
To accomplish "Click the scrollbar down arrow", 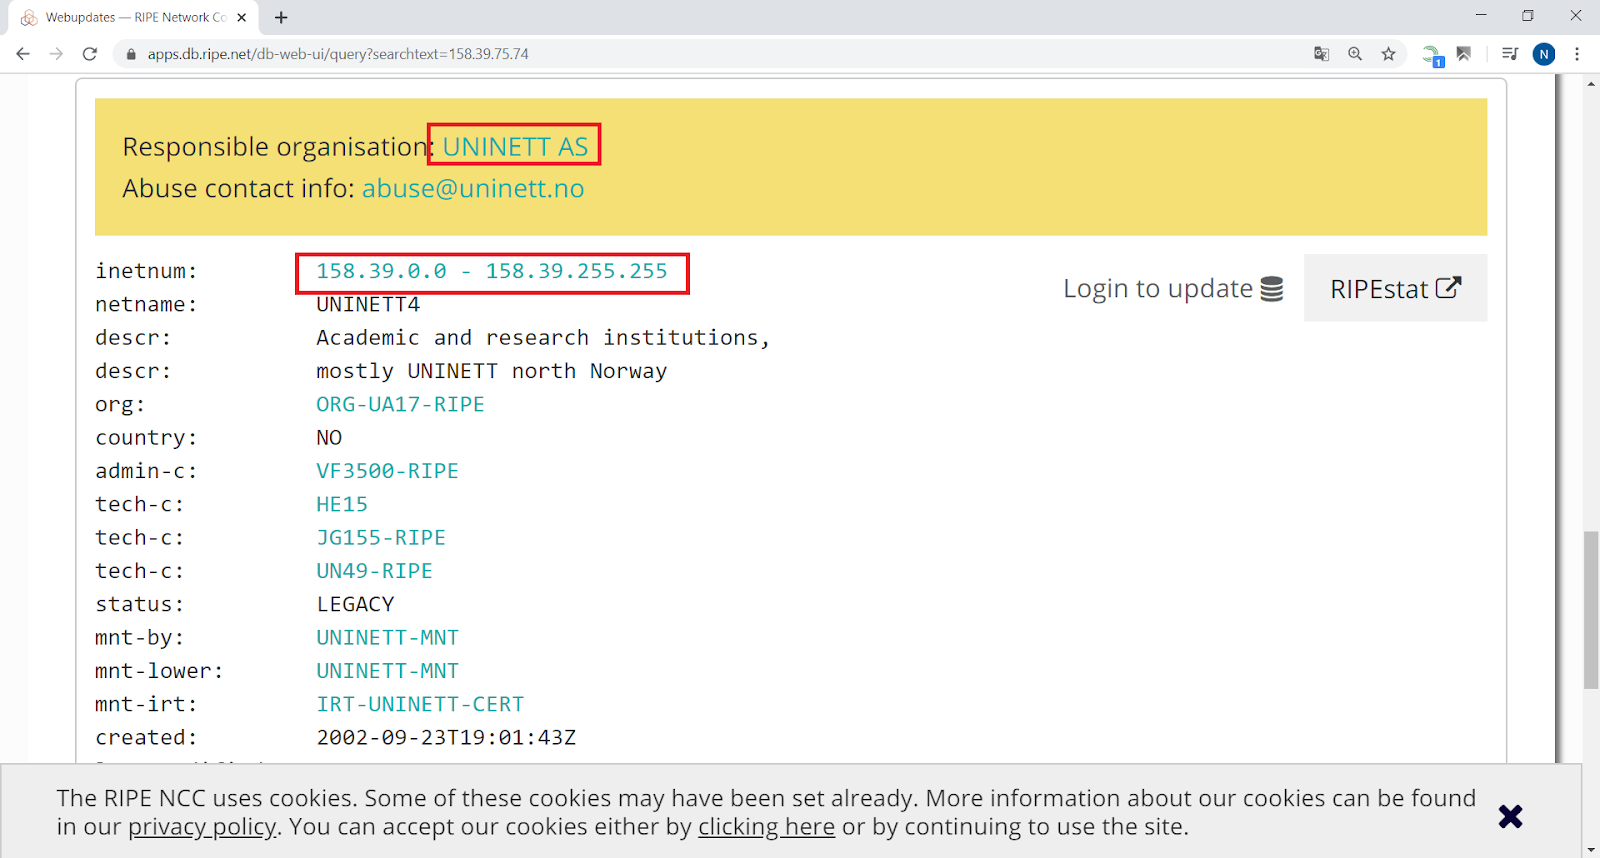I will click(1591, 849).
